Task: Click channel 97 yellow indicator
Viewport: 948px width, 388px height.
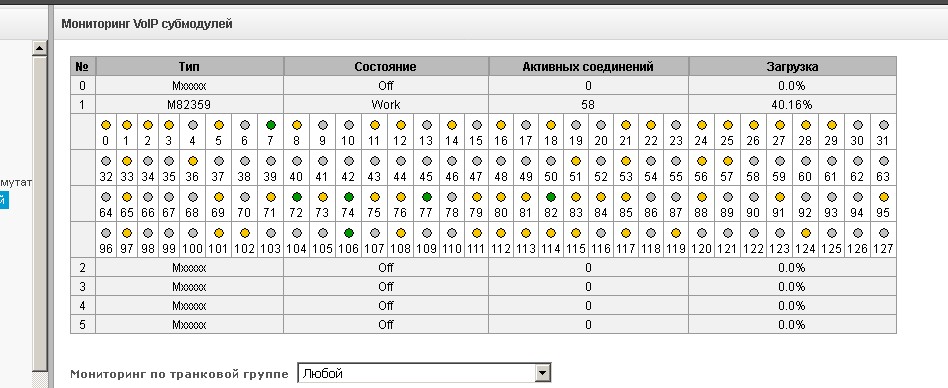Action: coord(127,233)
